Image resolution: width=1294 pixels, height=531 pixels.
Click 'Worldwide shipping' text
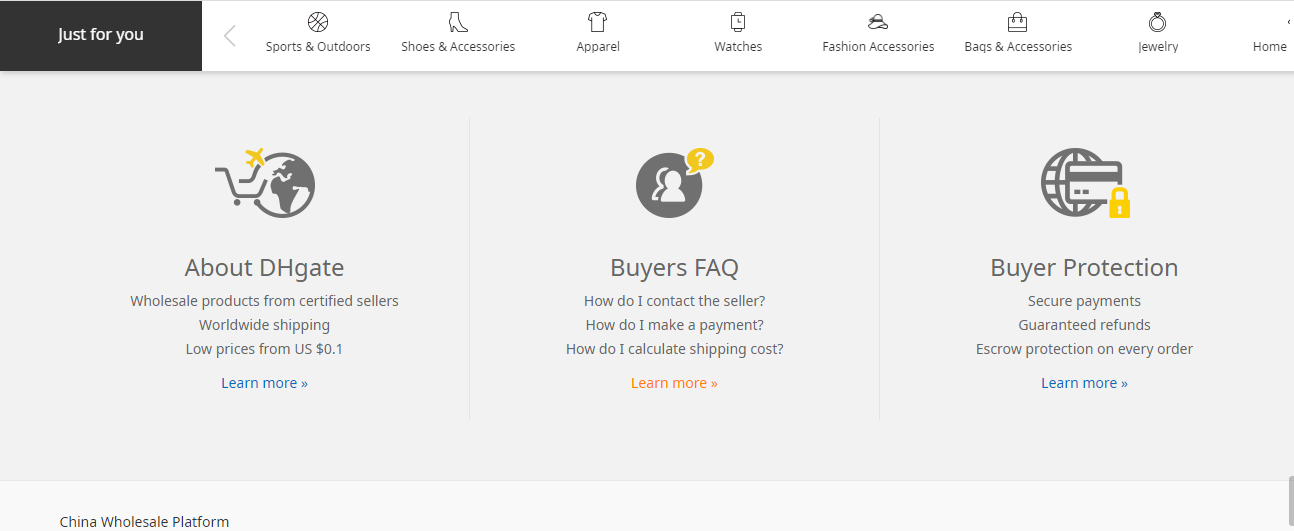pos(264,325)
